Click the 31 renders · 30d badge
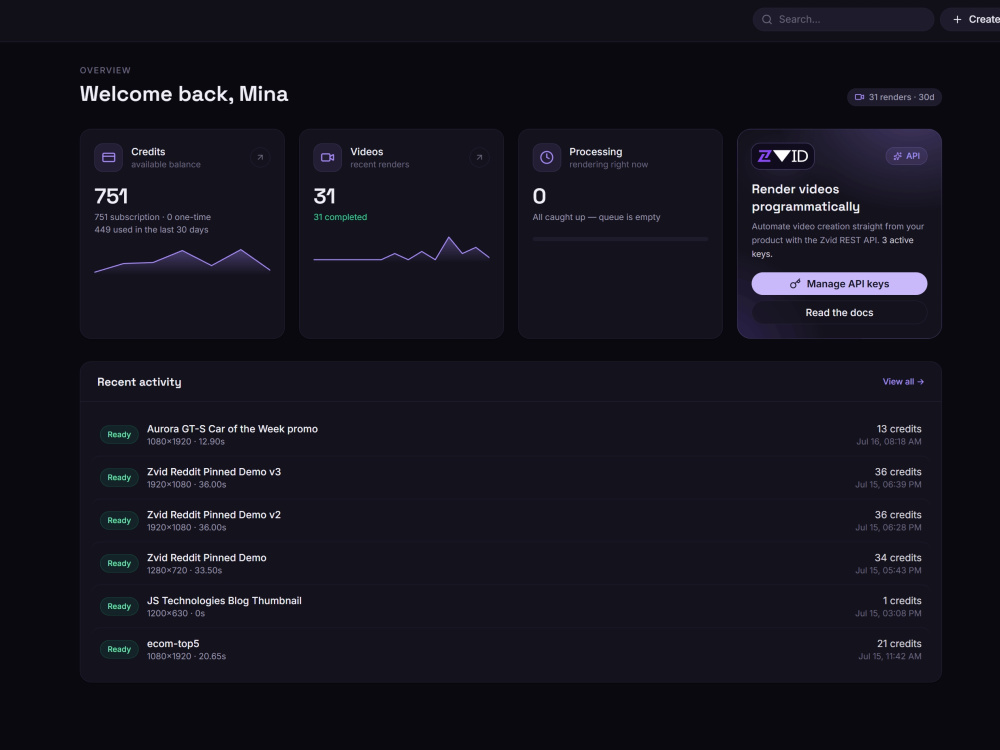 click(894, 97)
